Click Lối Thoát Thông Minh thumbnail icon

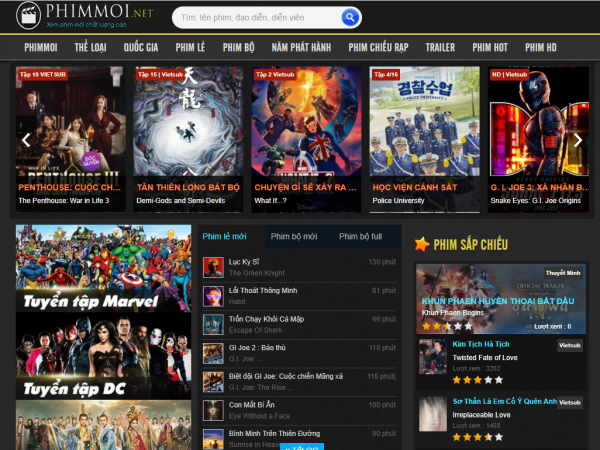(212, 296)
